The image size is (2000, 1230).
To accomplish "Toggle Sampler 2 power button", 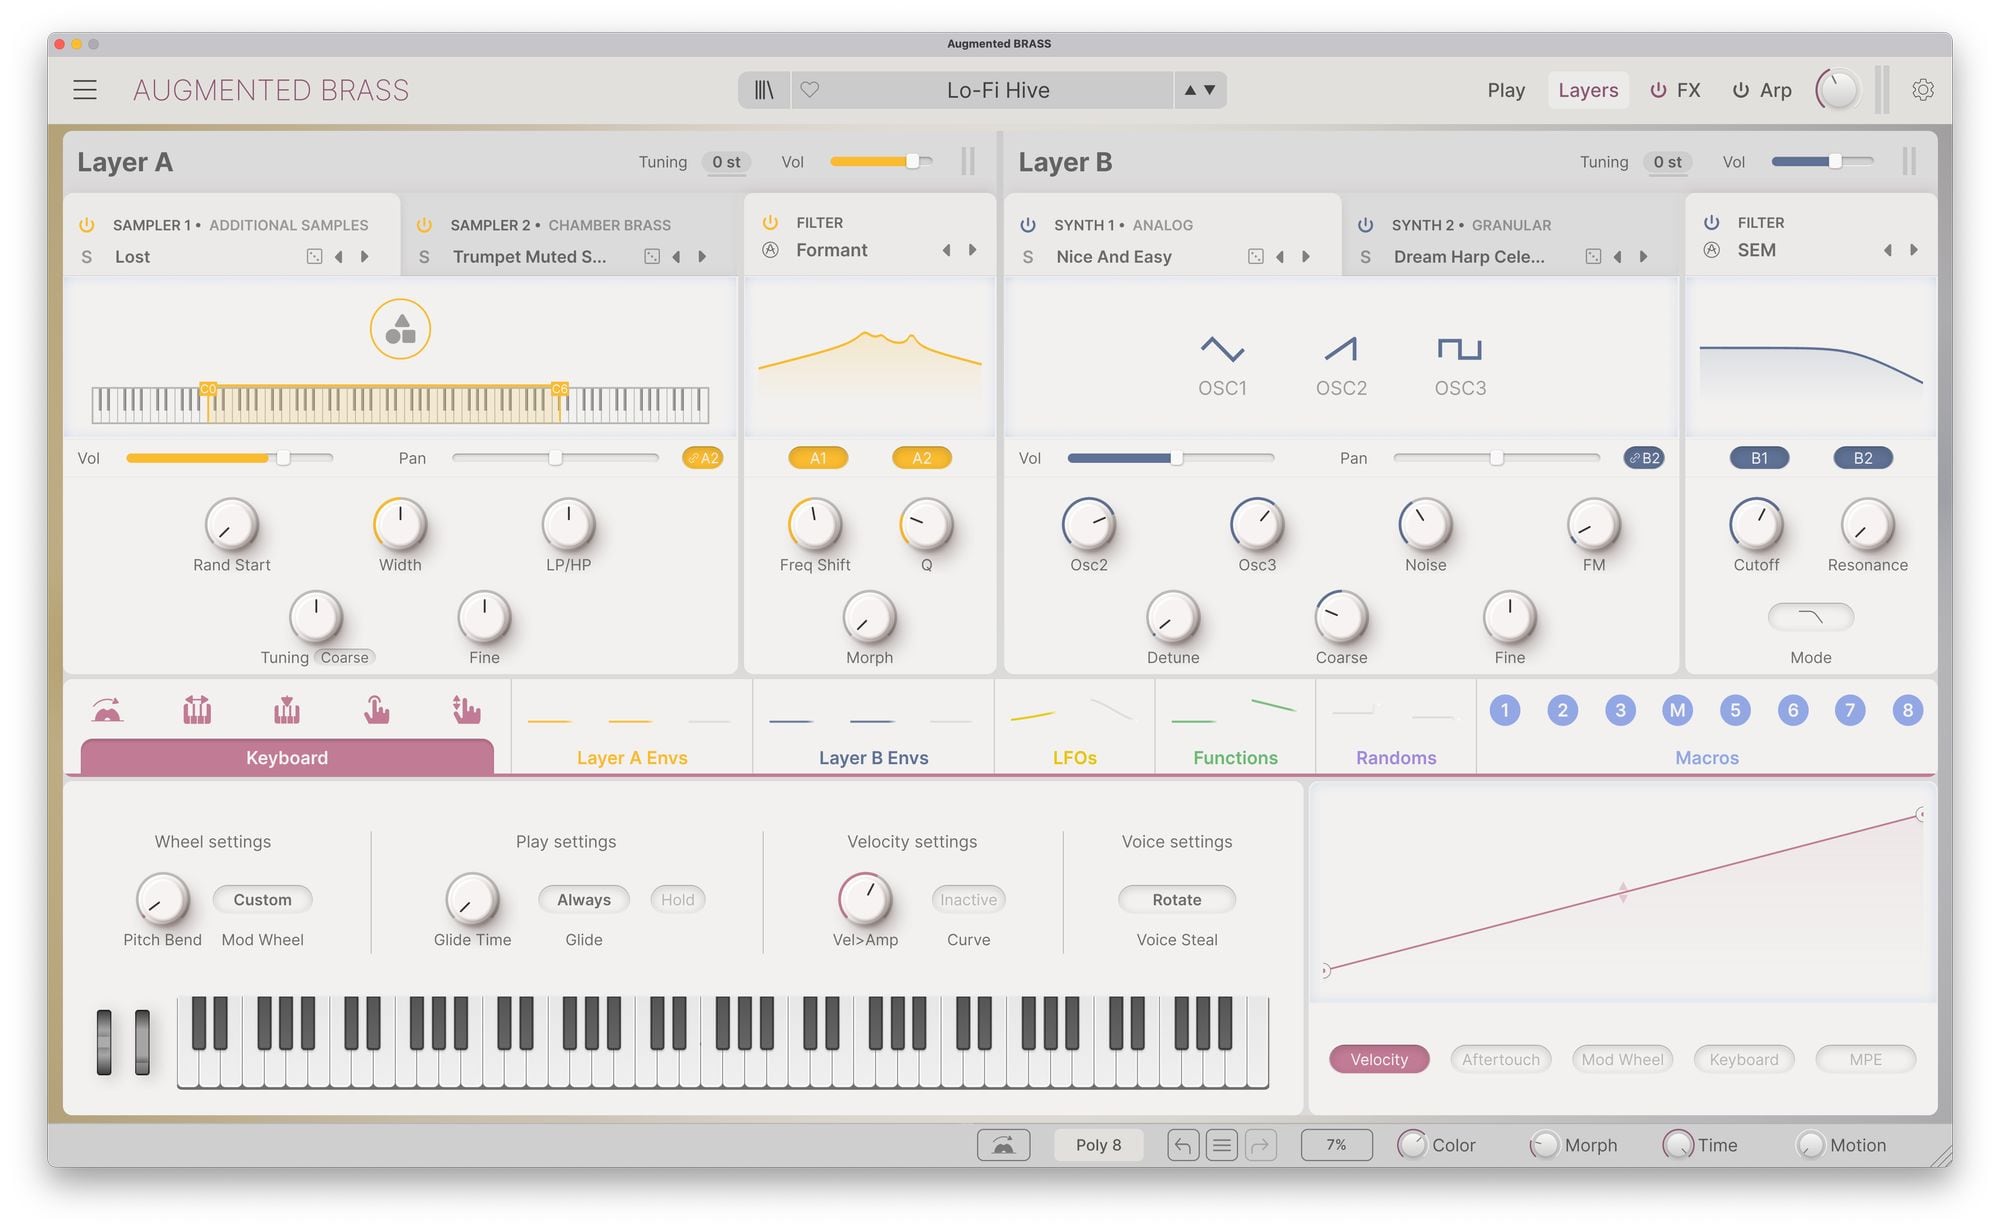I will [x=424, y=225].
